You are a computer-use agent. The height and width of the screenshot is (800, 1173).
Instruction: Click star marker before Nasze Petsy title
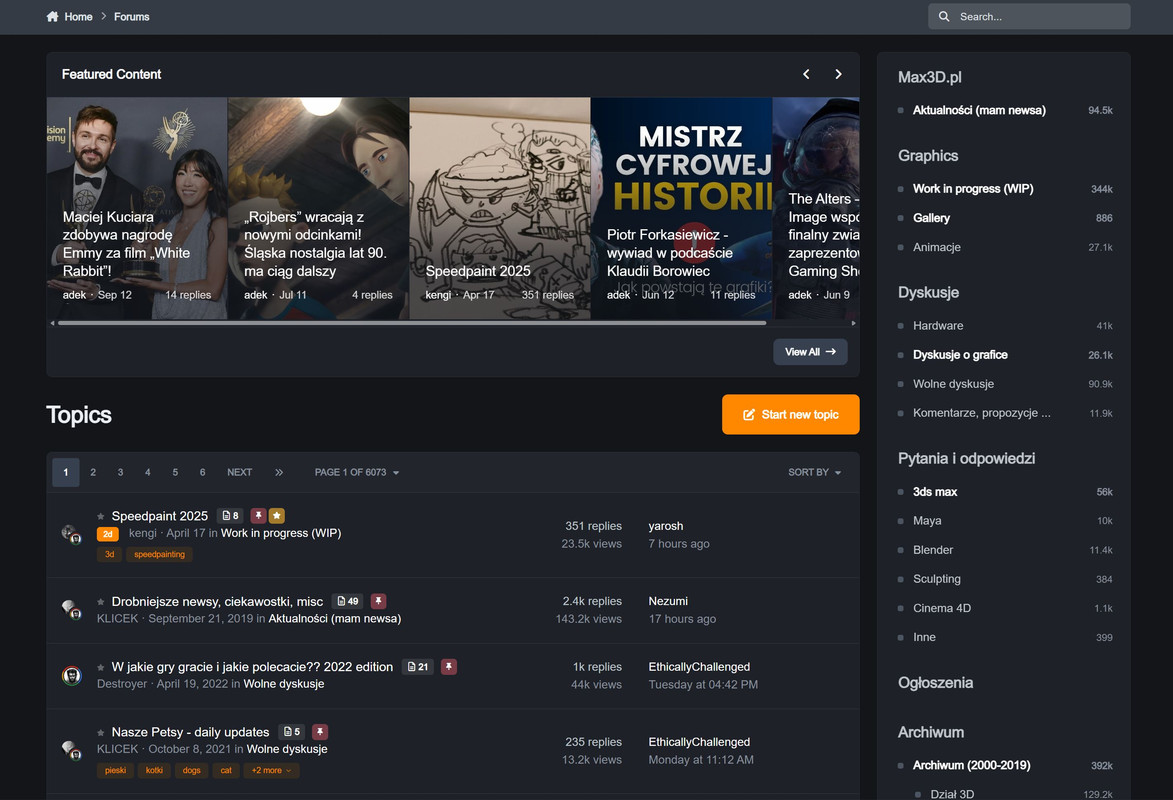101,733
